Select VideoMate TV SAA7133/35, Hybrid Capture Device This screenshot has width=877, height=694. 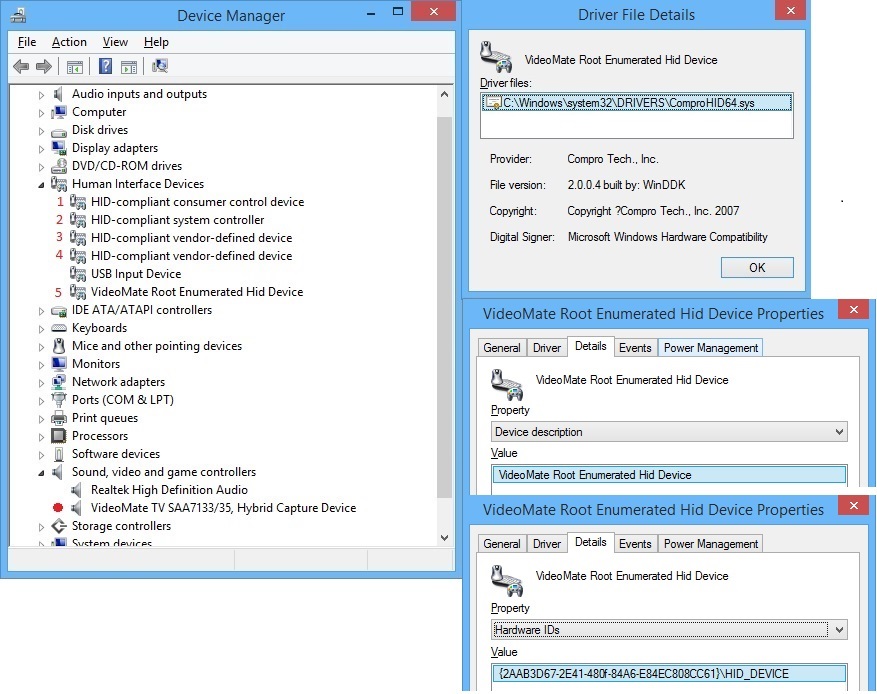224,508
